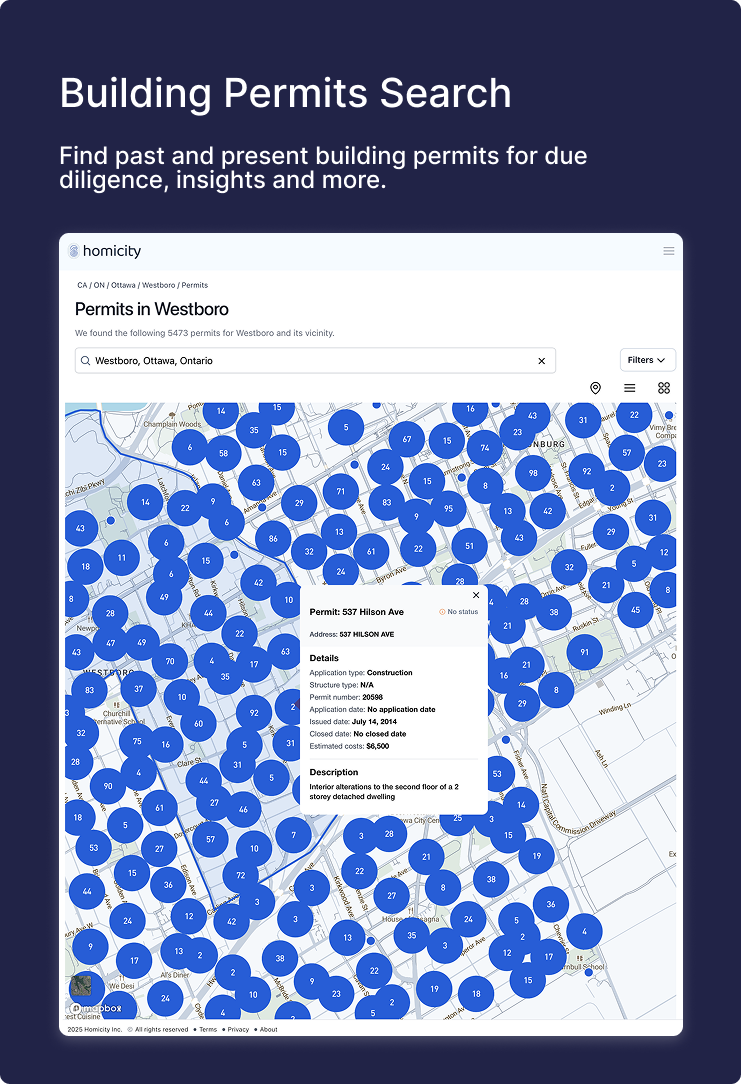The width and height of the screenshot is (741, 1084).
Task: Open the Filters dropdown
Action: click(647, 360)
